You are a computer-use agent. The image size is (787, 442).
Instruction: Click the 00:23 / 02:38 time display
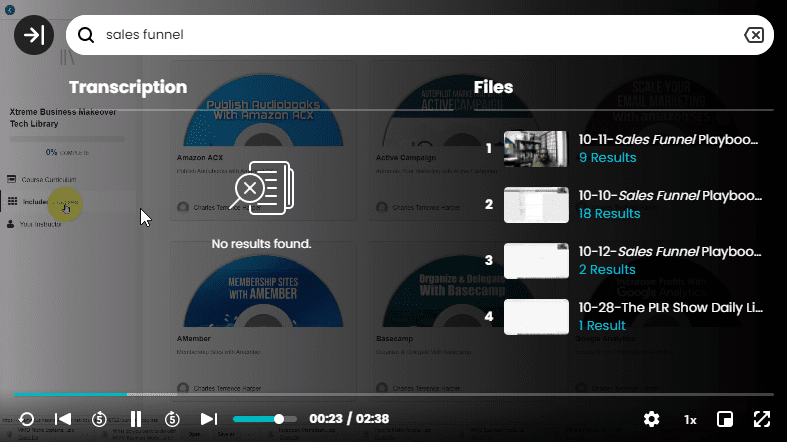click(349, 419)
